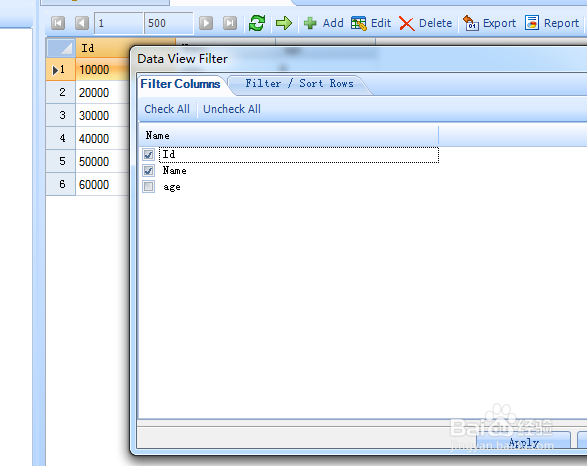
Task: Click the start row field showing 1
Action: pos(119,23)
